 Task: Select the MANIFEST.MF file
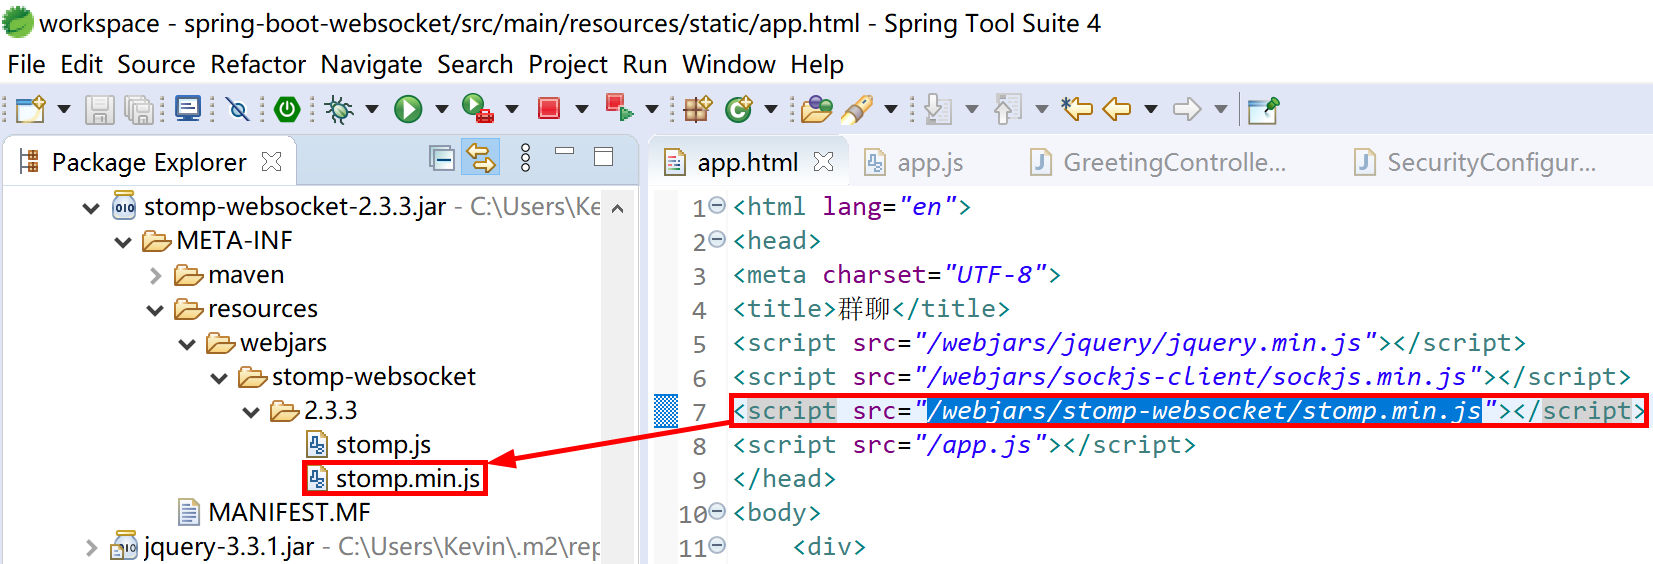point(288,512)
